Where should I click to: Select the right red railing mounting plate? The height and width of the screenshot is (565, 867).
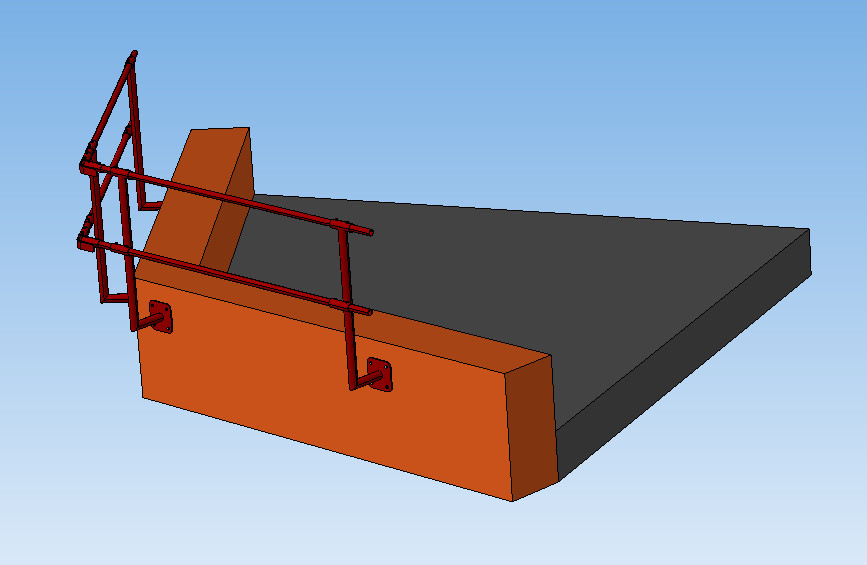pyautogui.click(x=380, y=375)
